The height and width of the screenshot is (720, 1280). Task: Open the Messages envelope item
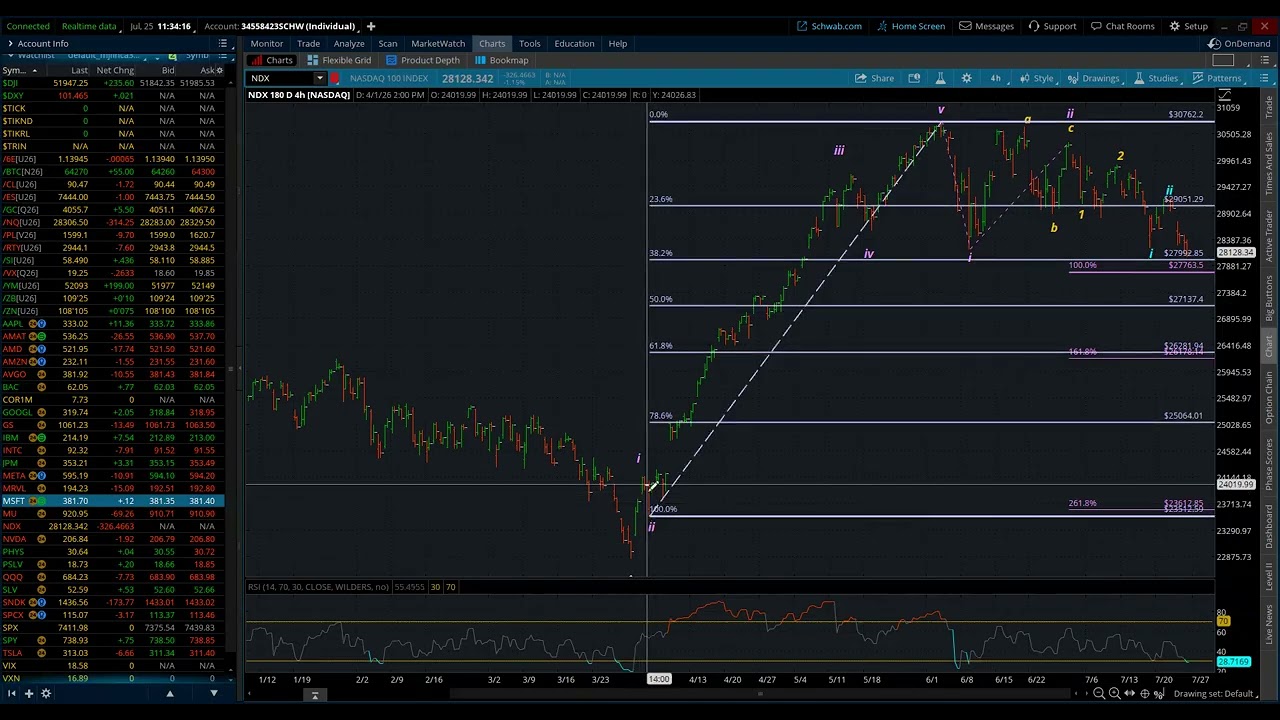pos(987,26)
